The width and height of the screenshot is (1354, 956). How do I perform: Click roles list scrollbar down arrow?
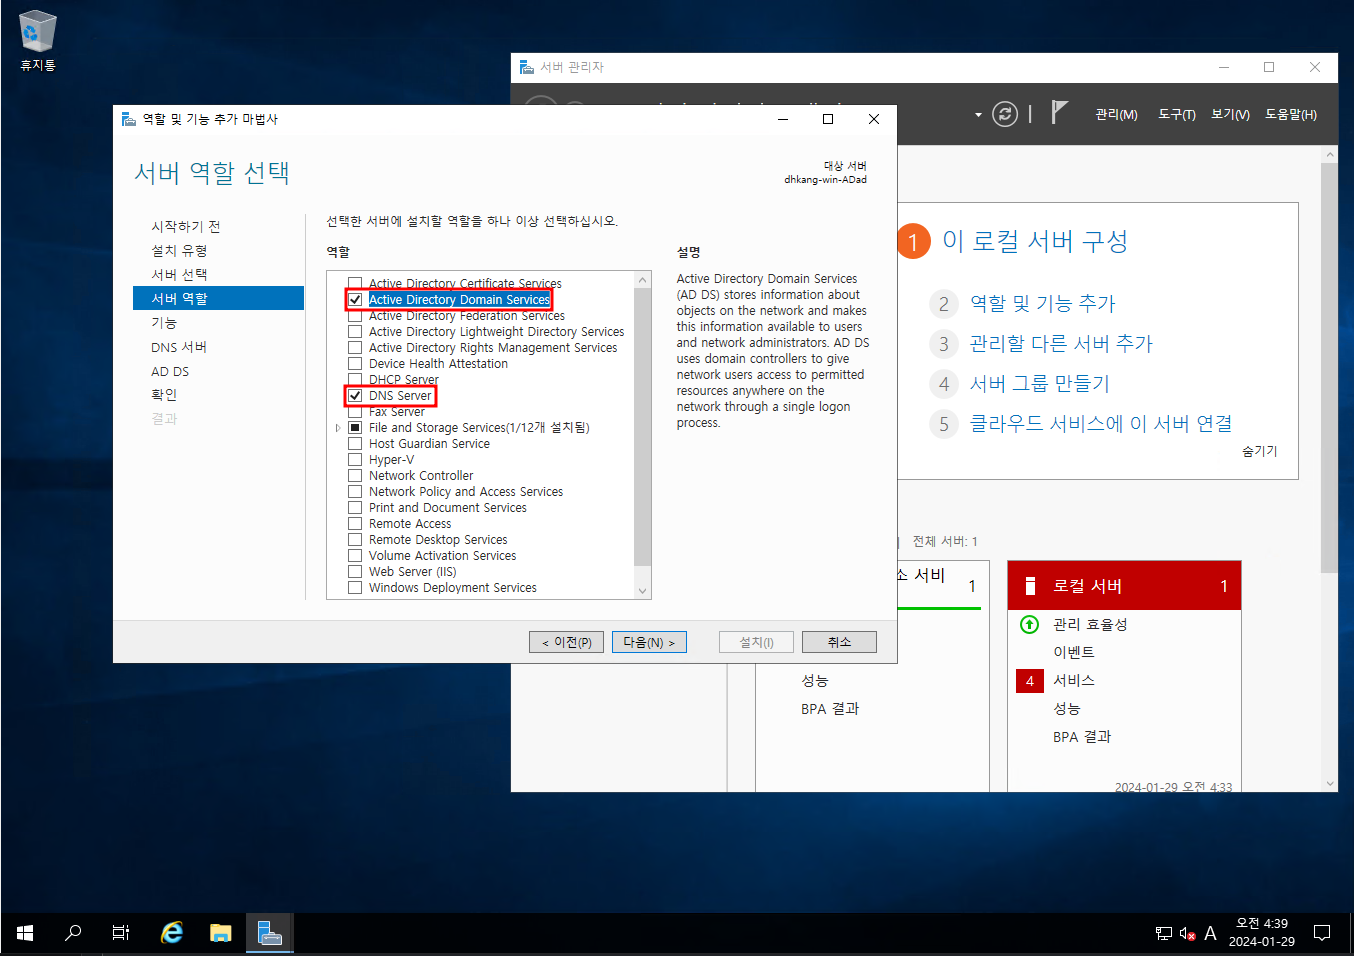(x=642, y=590)
